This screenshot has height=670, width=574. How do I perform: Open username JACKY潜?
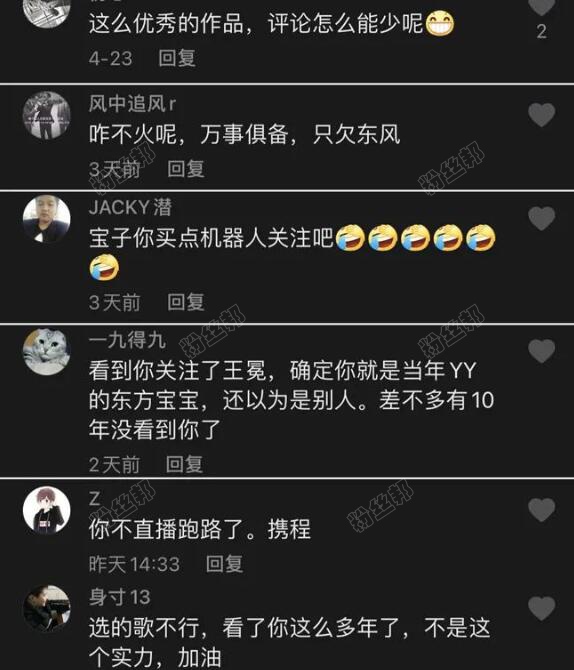point(130,207)
